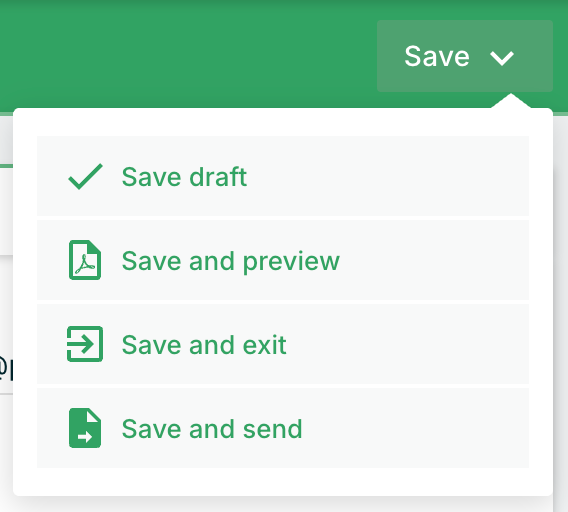Click the white padding below the menu items
The width and height of the screenshot is (568, 512).
(x=283, y=482)
